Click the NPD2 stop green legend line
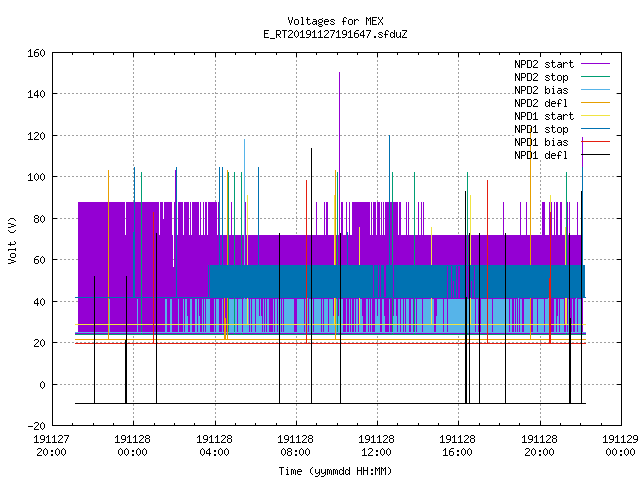 595,77
